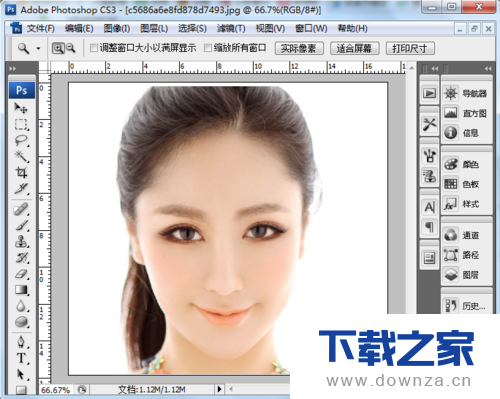This screenshot has width=500, height=399.
Task: Click the 适合屏幕 button
Action: 354,49
